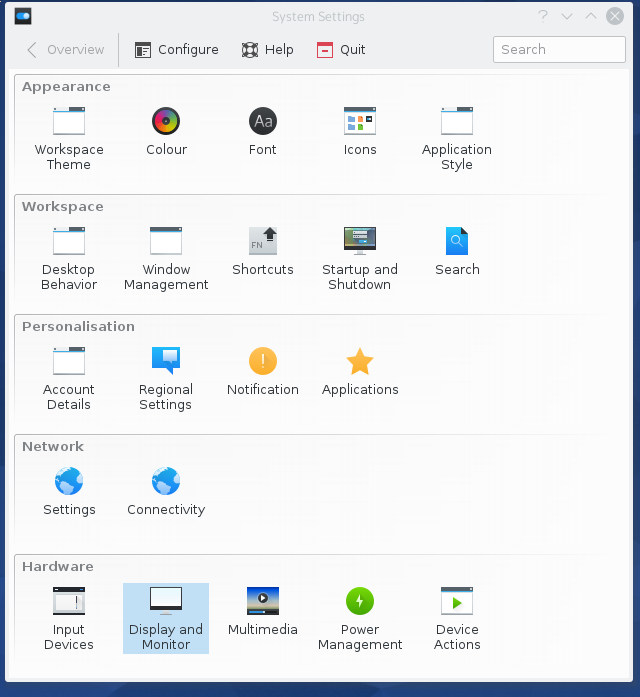Open the Search module in Workspace

[x=457, y=251]
